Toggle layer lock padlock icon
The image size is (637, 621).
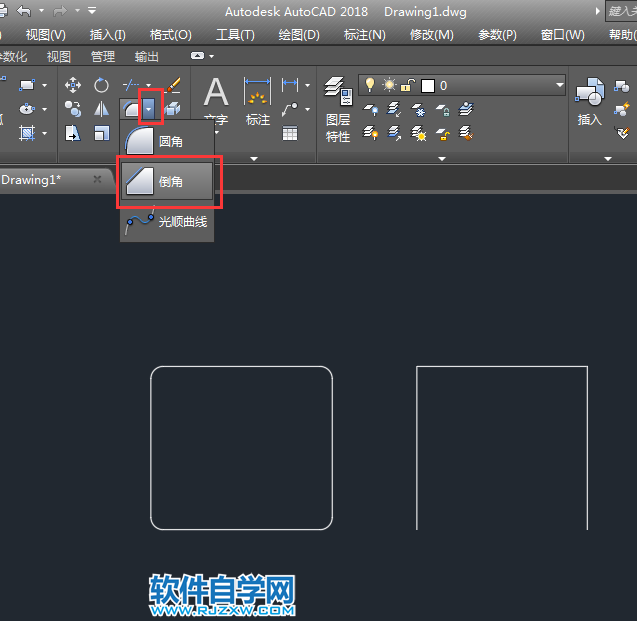pyautogui.click(x=406, y=86)
